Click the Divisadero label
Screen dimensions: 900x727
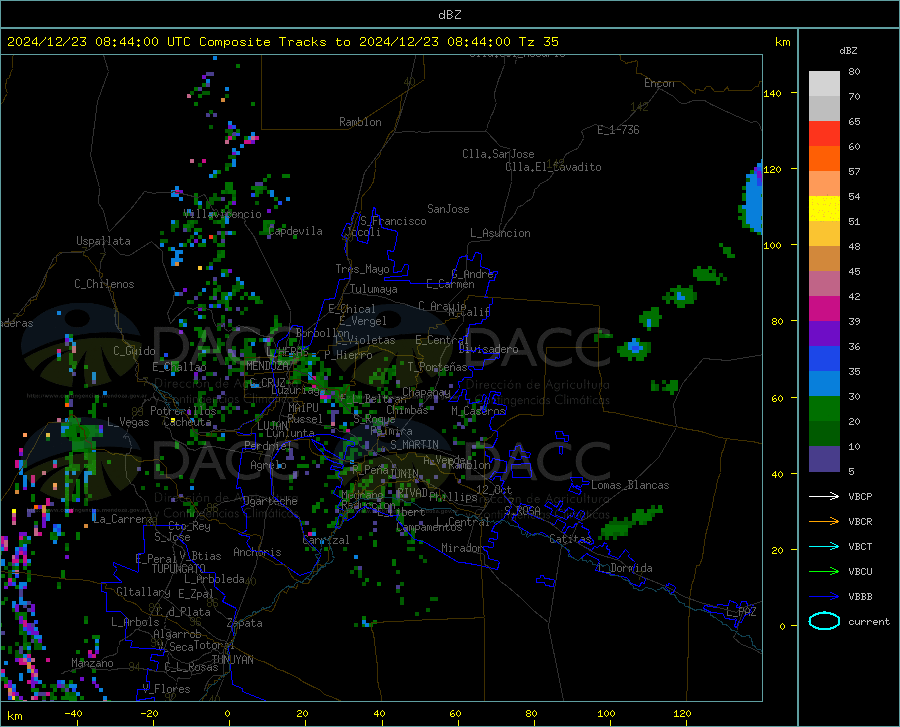(x=488, y=349)
